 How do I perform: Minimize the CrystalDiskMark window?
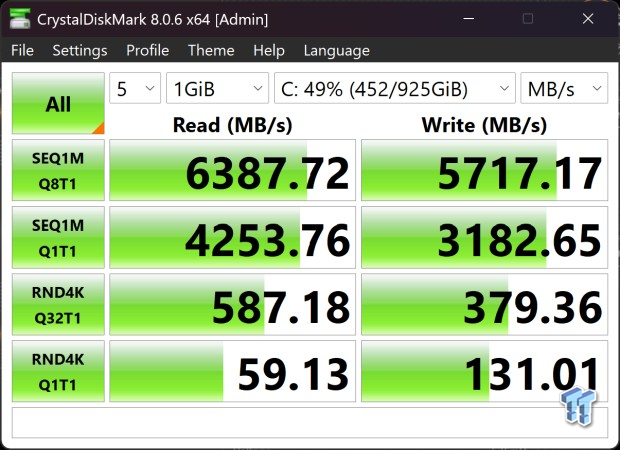[x=469, y=19]
